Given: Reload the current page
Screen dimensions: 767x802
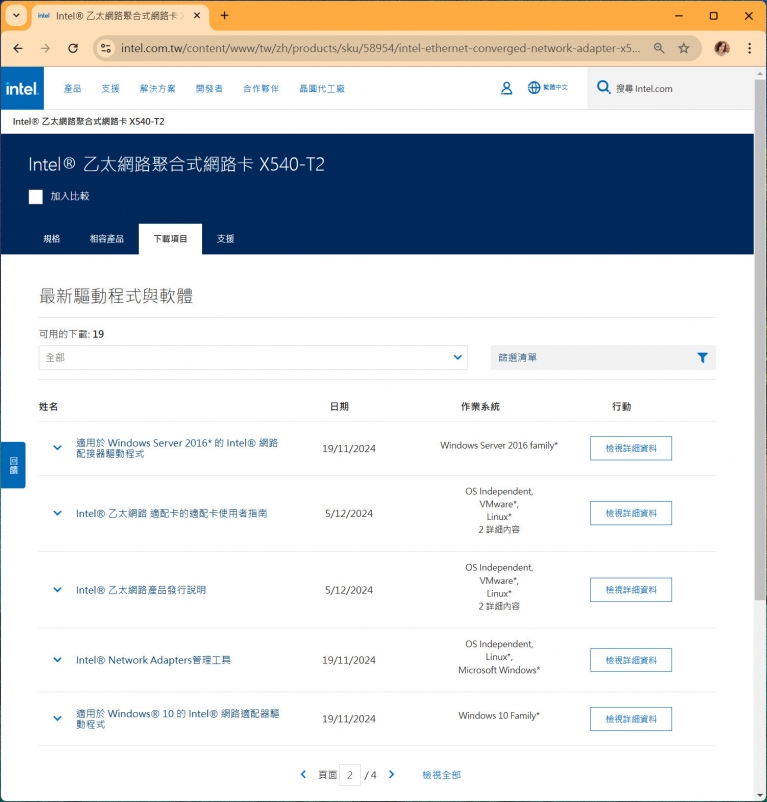Looking at the screenshot, I should click(73, 48).
